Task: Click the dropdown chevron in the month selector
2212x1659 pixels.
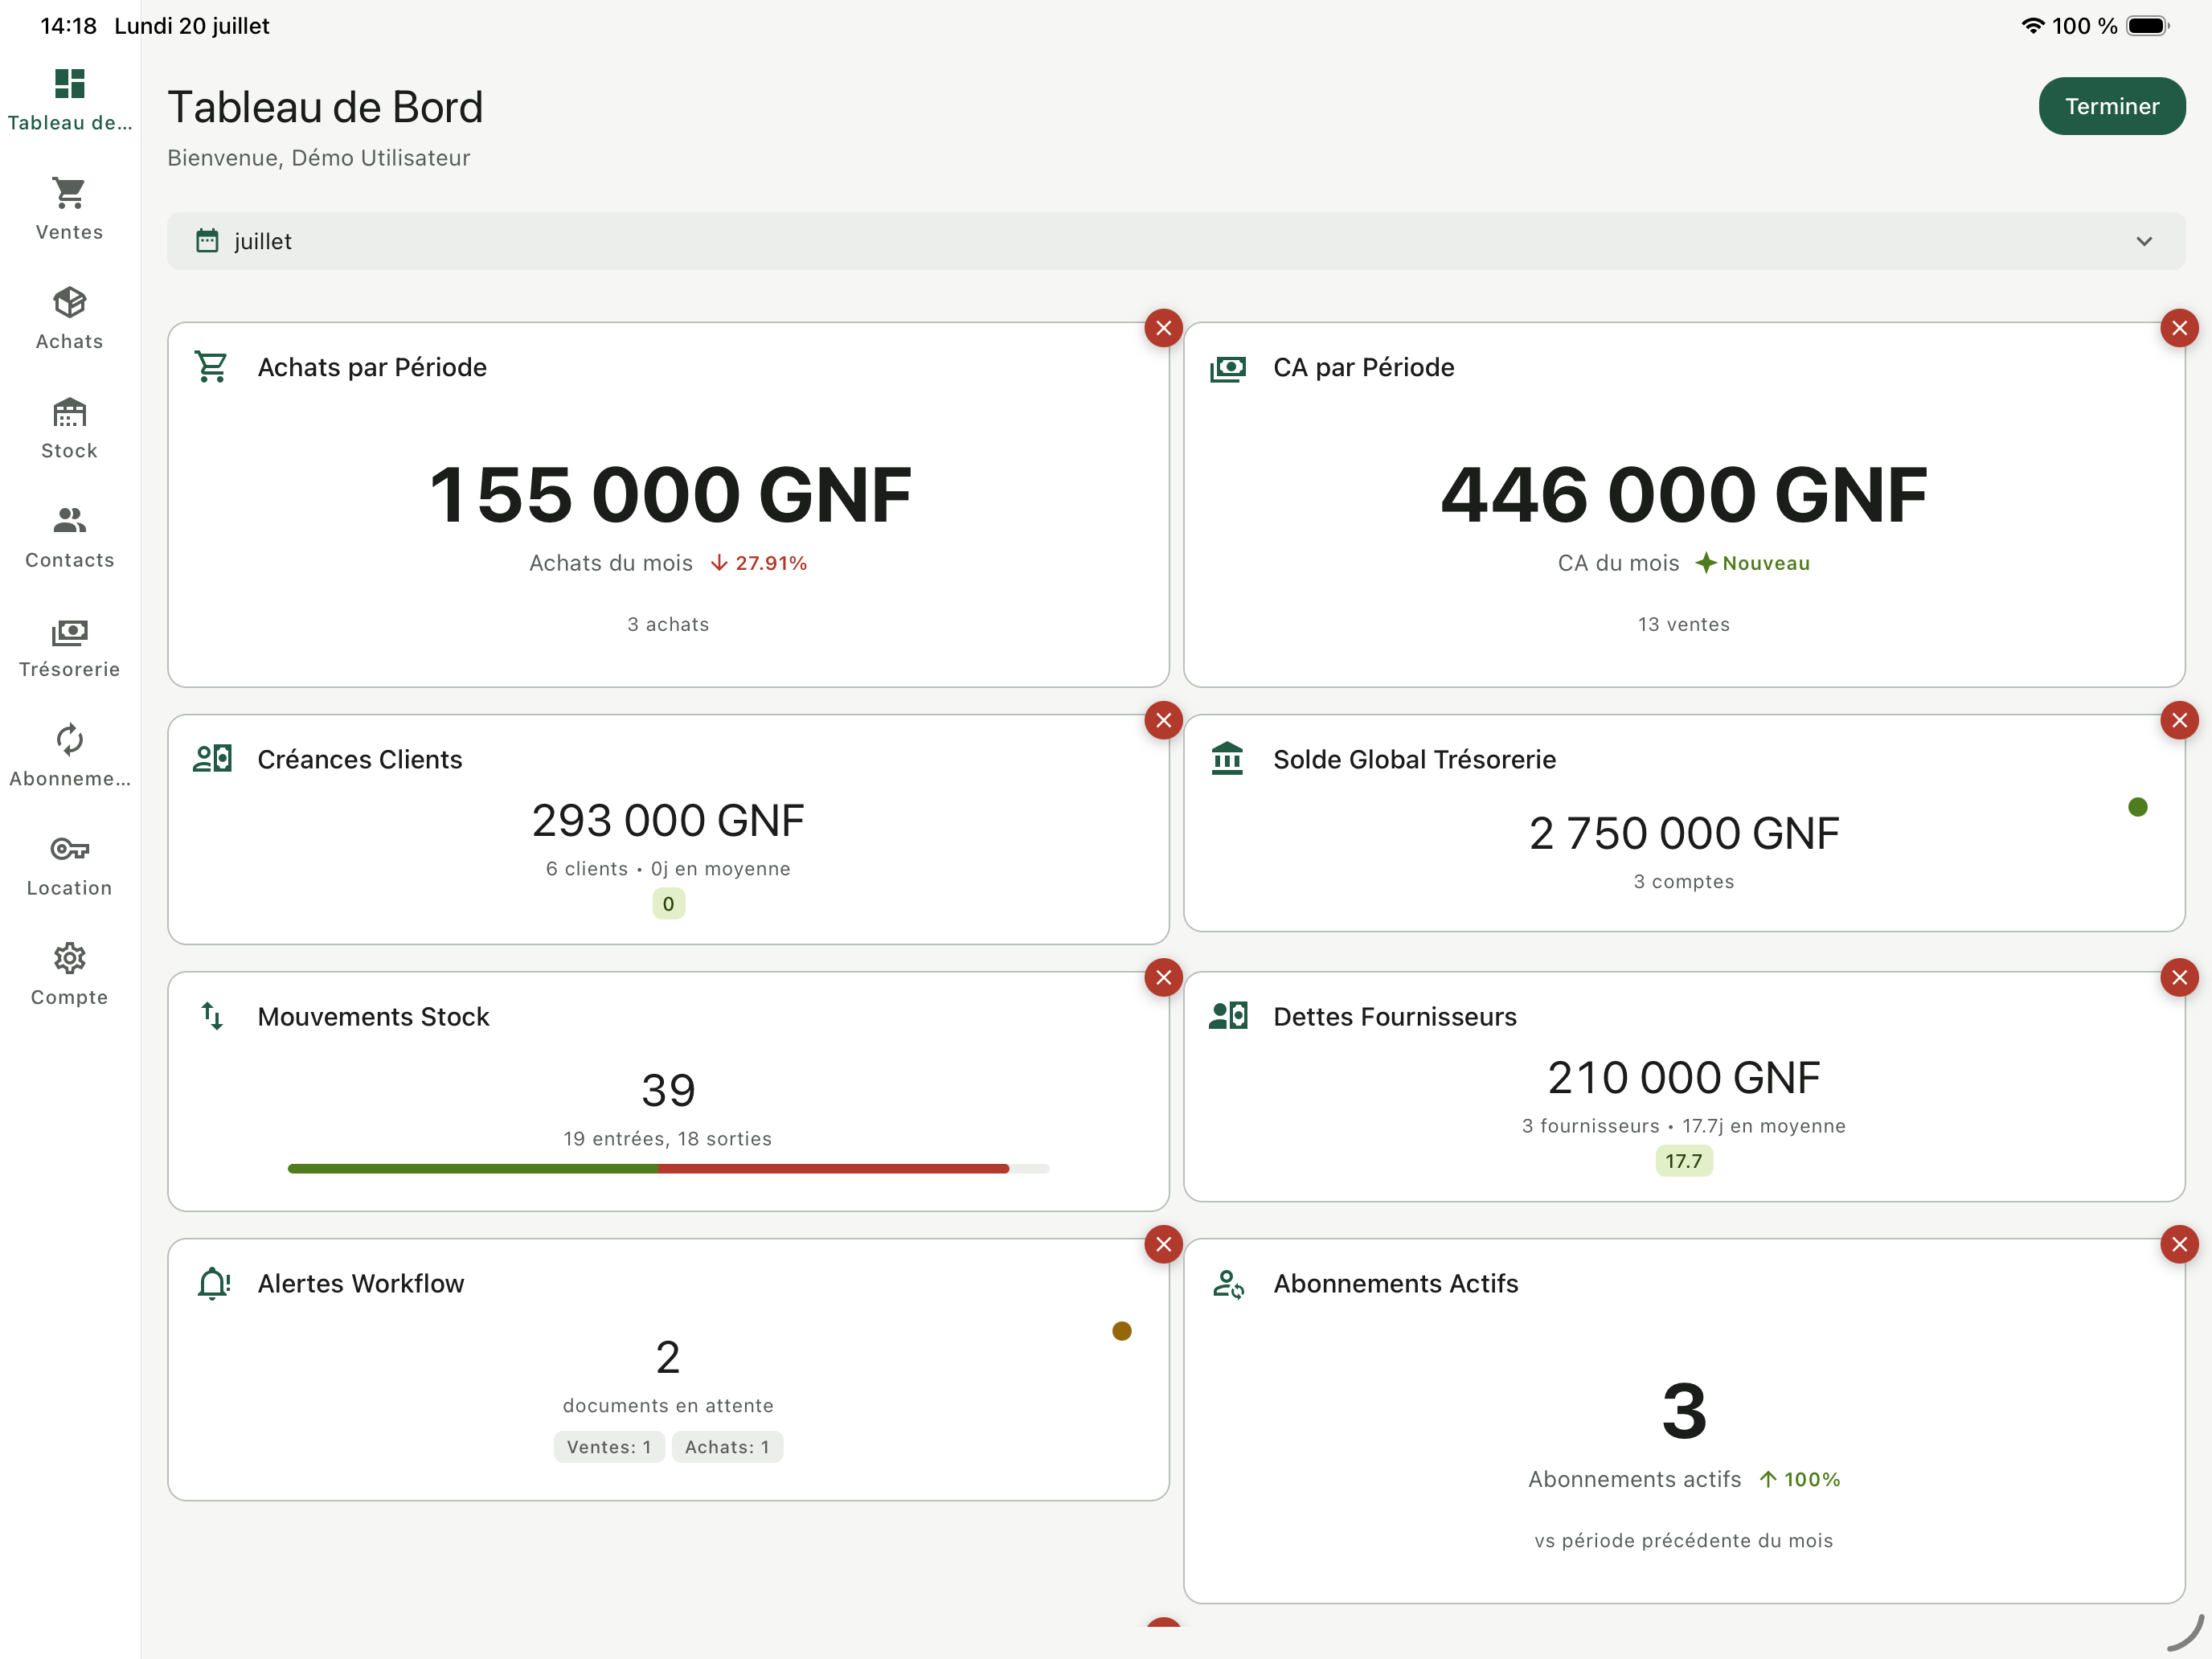Action: pyautogui.click(x=2143, y=241)
